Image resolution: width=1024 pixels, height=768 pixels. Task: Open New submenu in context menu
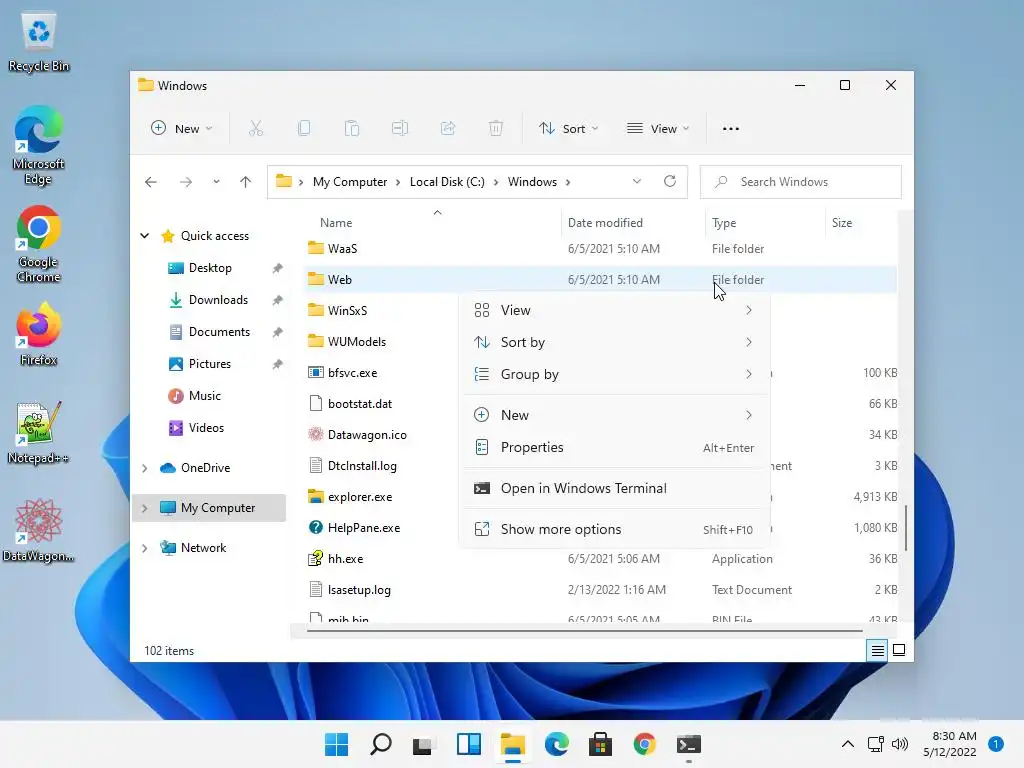[x=615, y=415]
